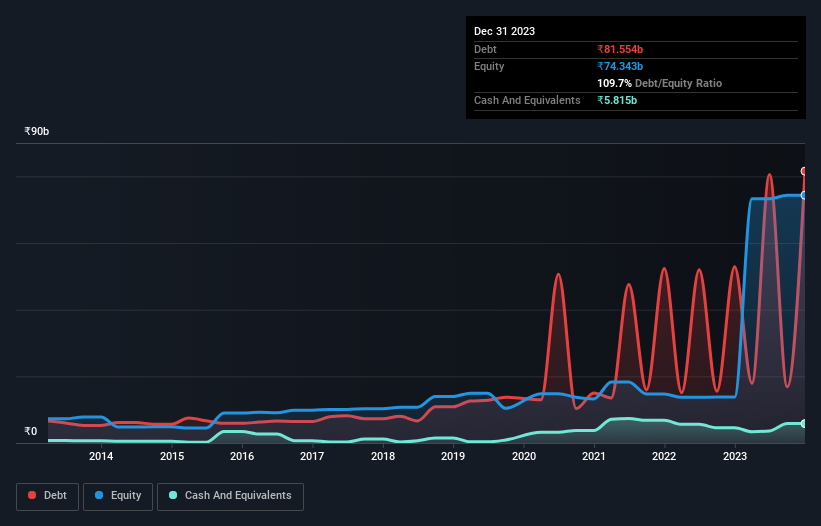Click the blue Equity endpoint marker

click(x=804, y=195)
